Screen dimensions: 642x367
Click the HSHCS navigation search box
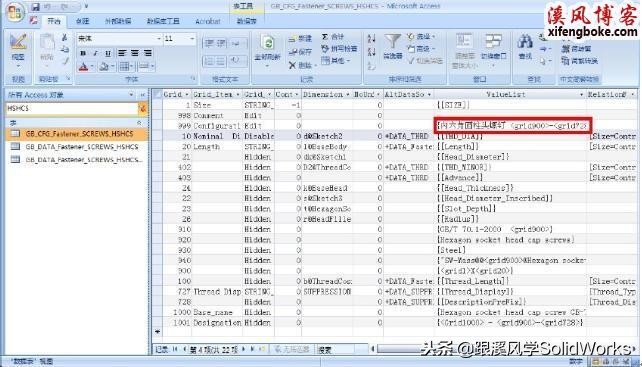pos(72,109)
